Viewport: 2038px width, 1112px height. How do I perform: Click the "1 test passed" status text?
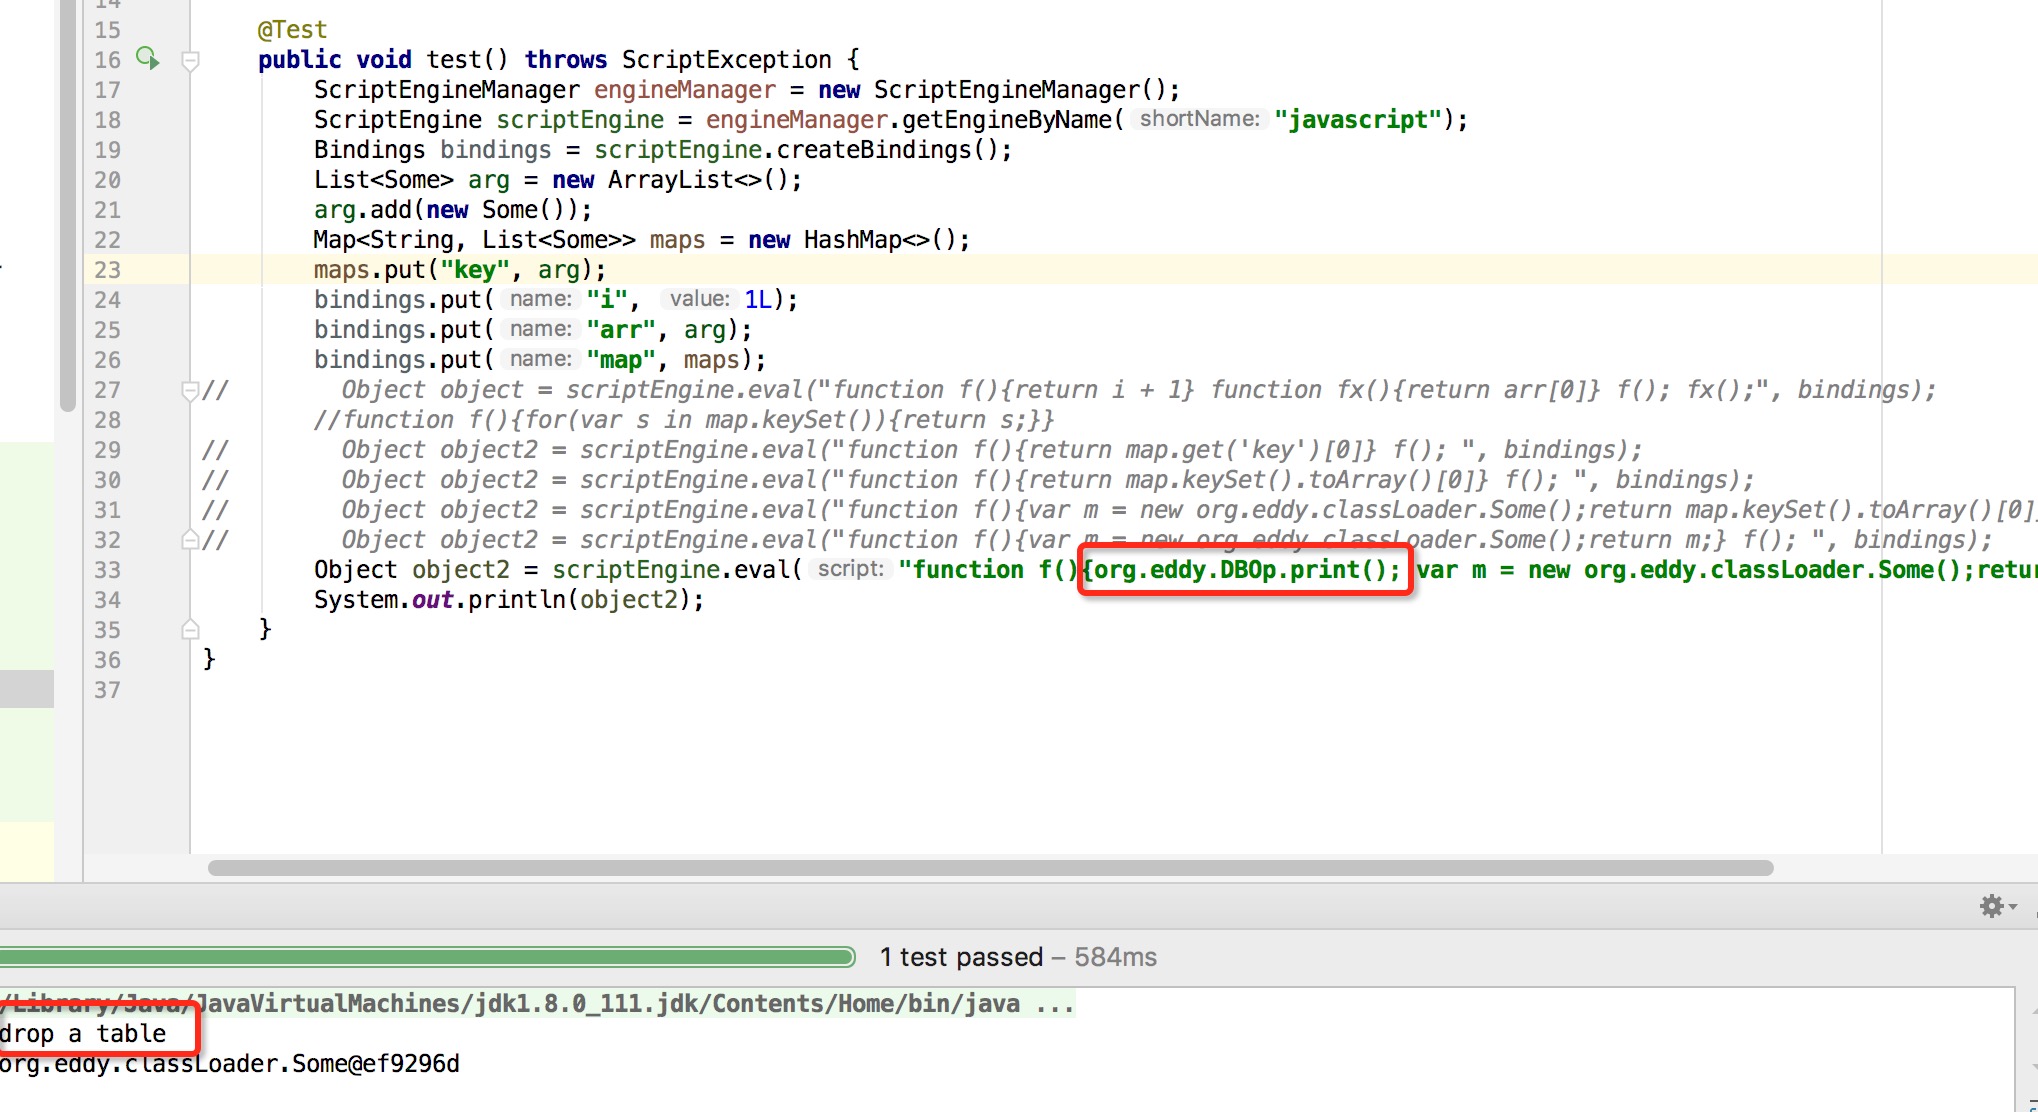tap(960, 957)
